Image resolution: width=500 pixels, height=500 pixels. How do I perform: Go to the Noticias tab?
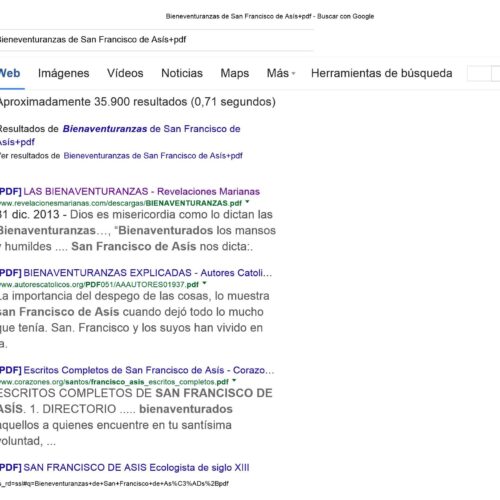click(182, 73)
